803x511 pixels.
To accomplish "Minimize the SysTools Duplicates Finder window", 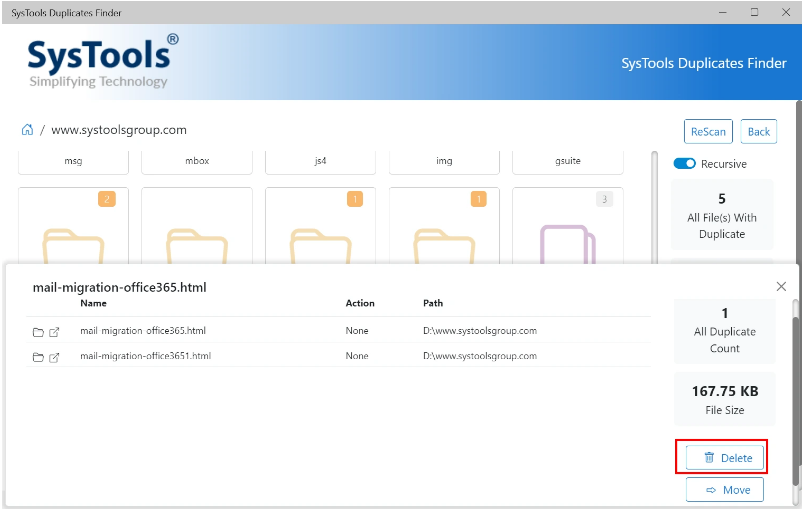I will coord(723,12).
